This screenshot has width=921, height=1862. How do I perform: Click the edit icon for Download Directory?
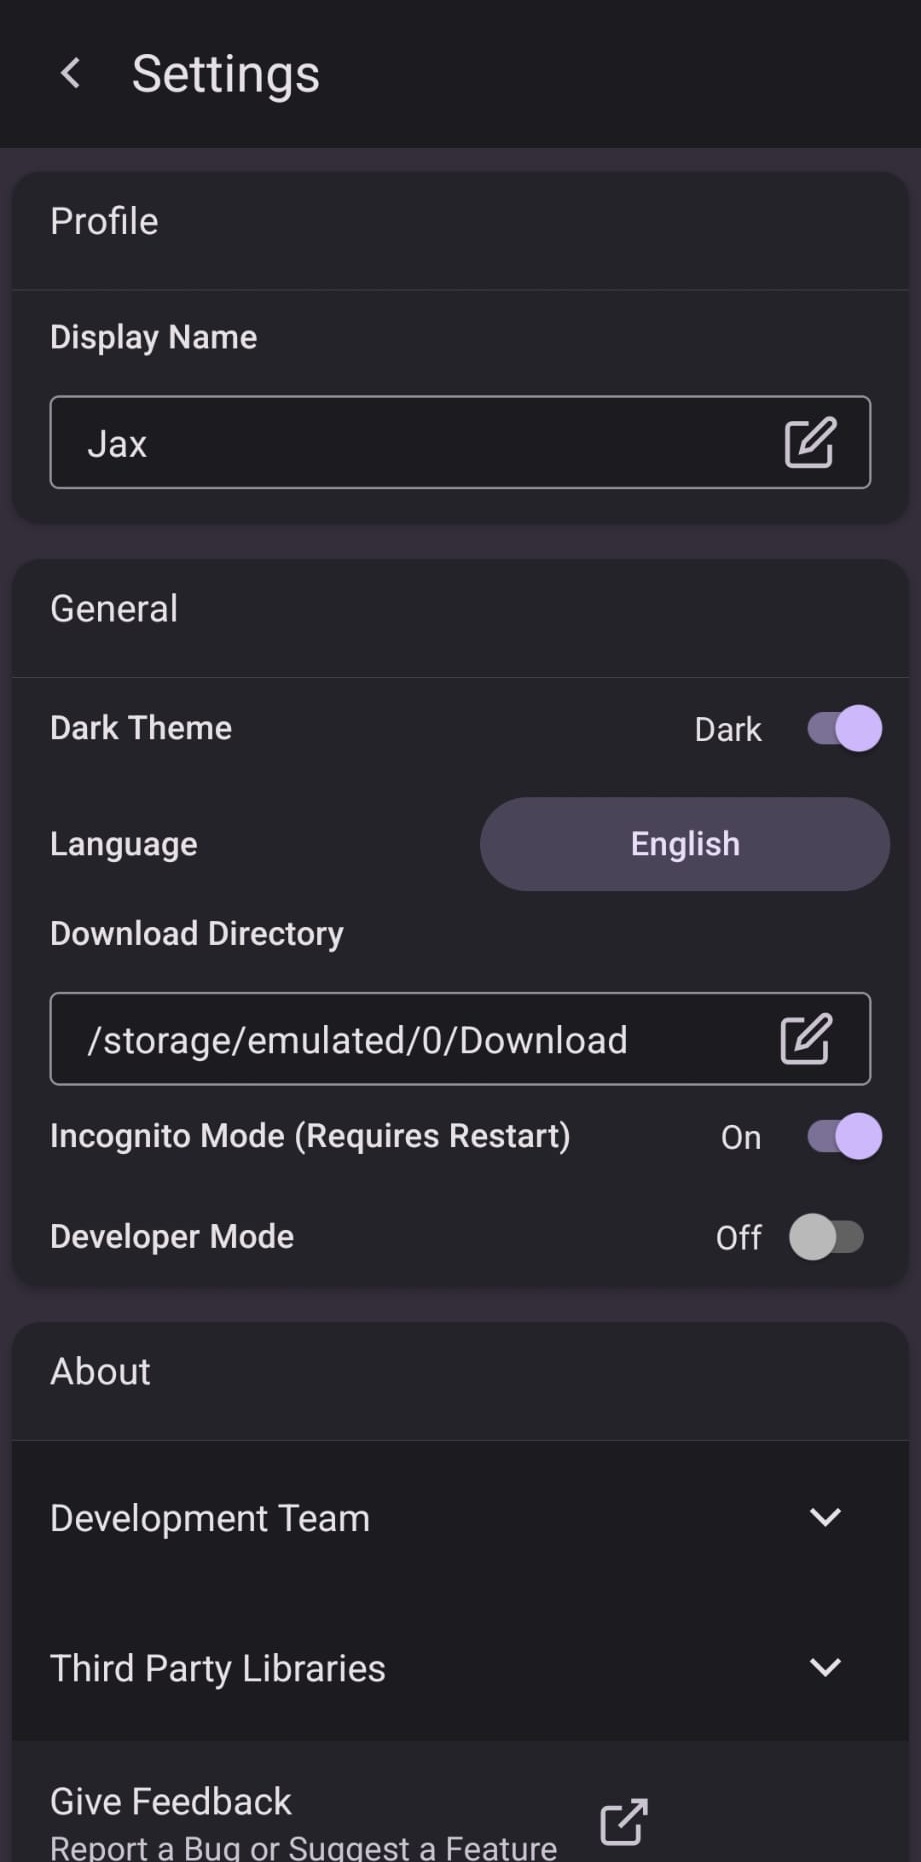coord(805,1039)
